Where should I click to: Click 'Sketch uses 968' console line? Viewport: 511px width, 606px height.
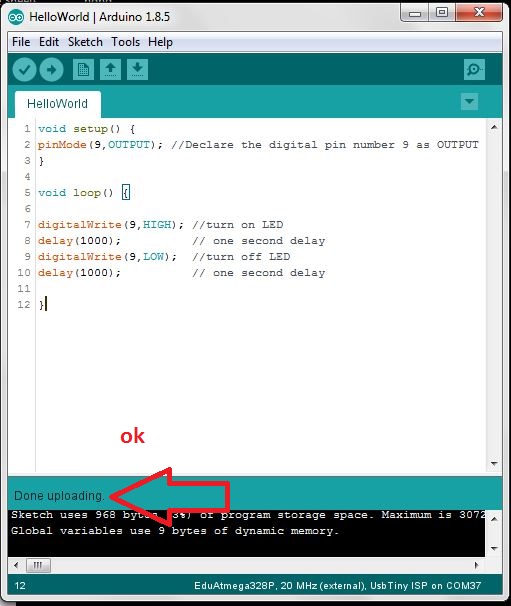[247, 515]
